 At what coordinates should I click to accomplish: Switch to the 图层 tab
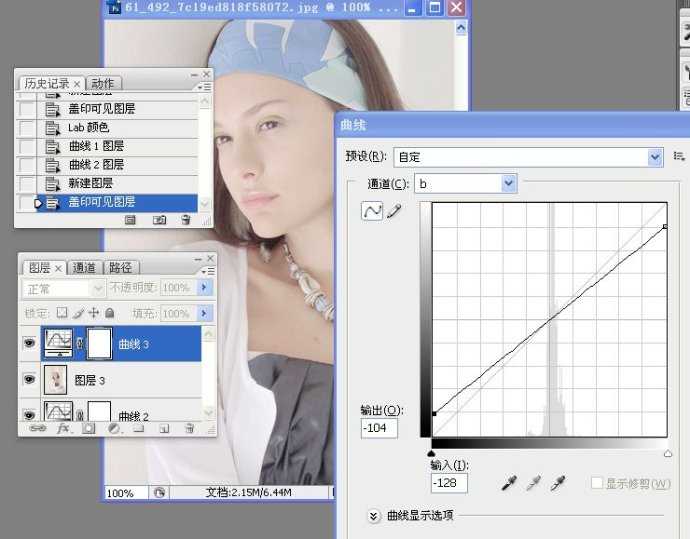point(40,268)
